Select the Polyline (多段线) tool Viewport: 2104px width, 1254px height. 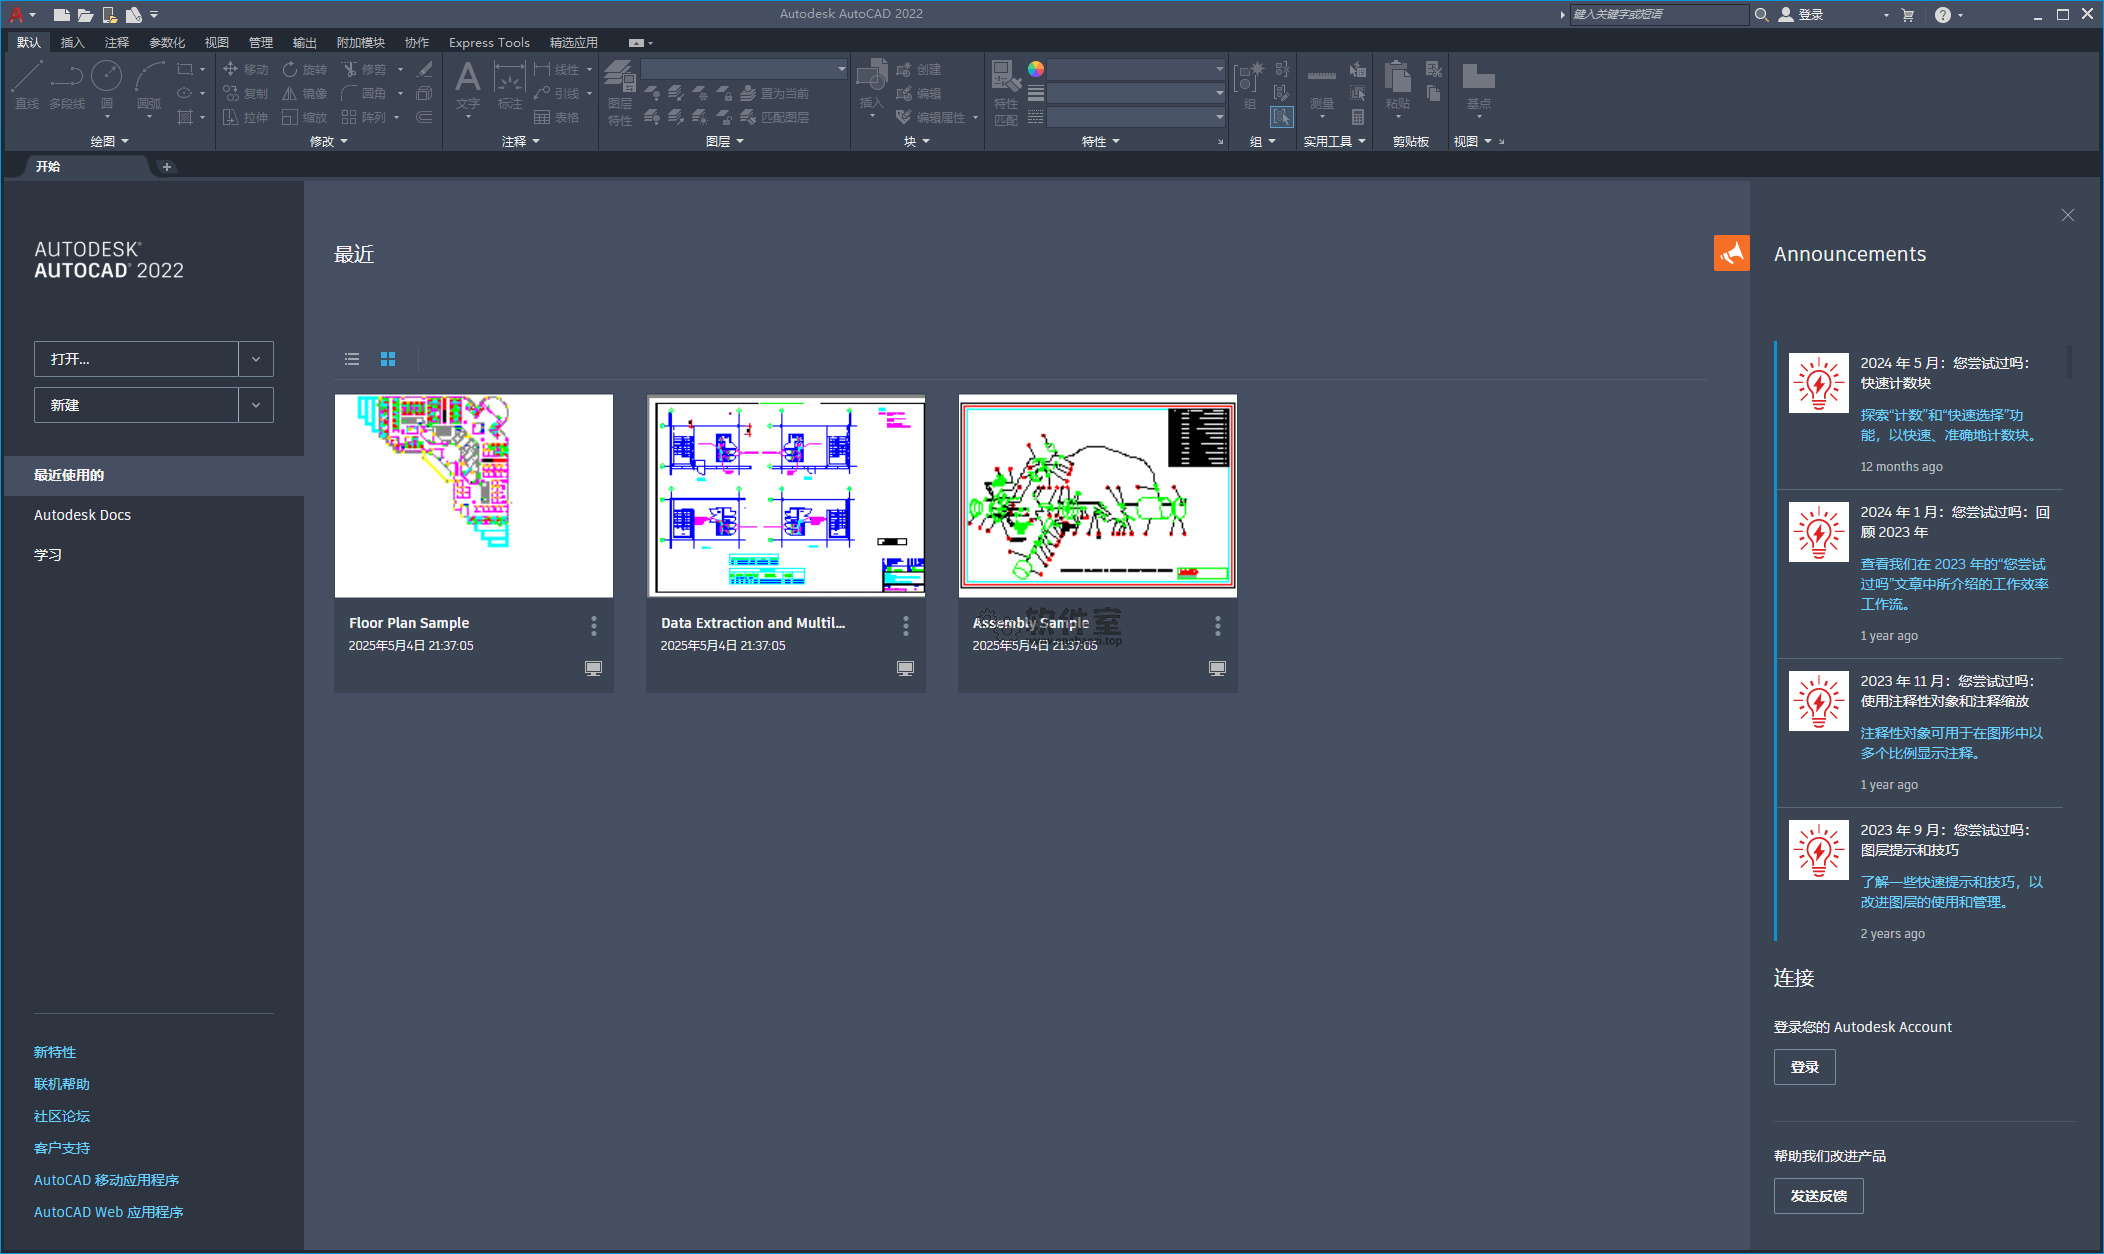click(x=67, y=85)
